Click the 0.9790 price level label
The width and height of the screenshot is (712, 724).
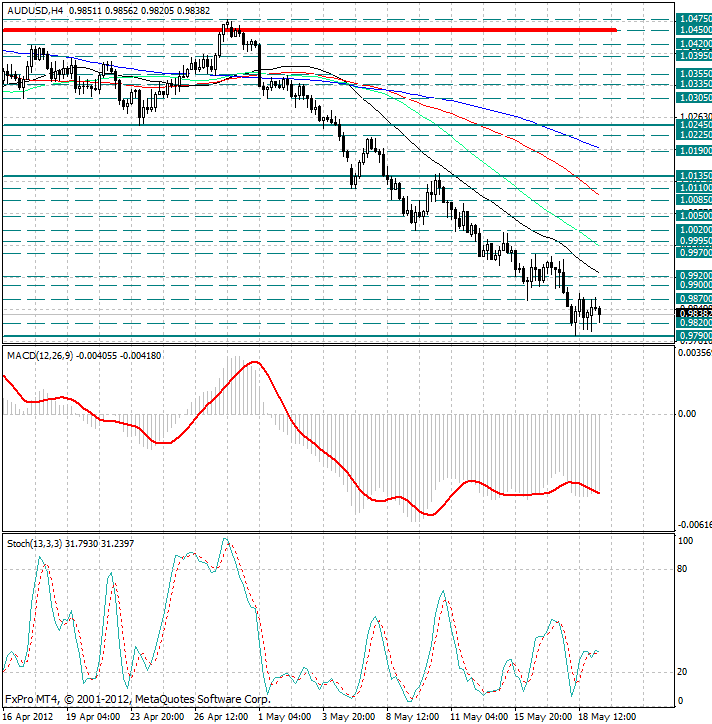(694, 336)
